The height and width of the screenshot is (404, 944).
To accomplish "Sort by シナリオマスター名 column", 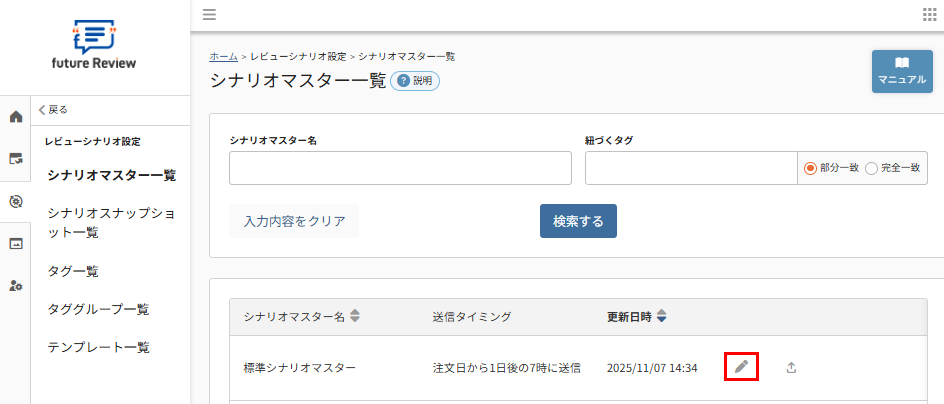I will 355,317.
